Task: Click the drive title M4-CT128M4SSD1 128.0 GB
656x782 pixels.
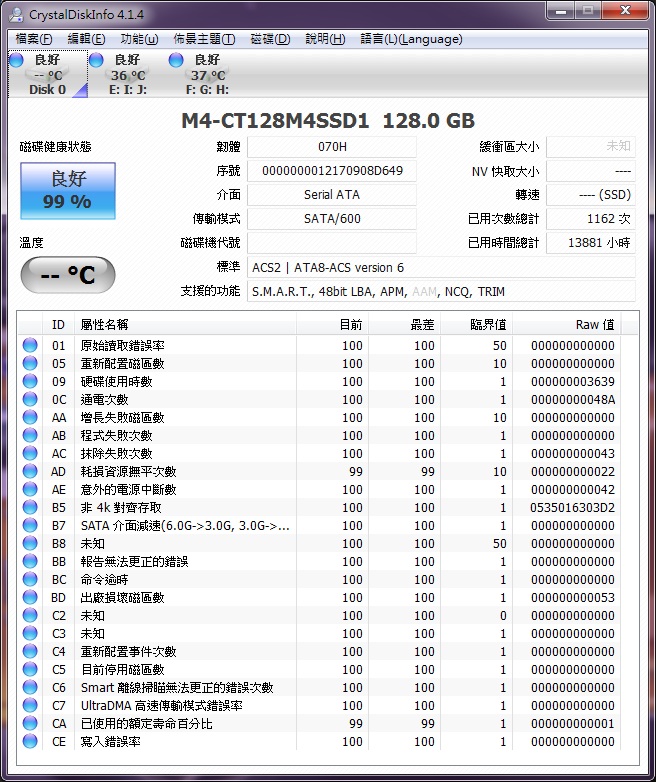Action: point(328,120)
